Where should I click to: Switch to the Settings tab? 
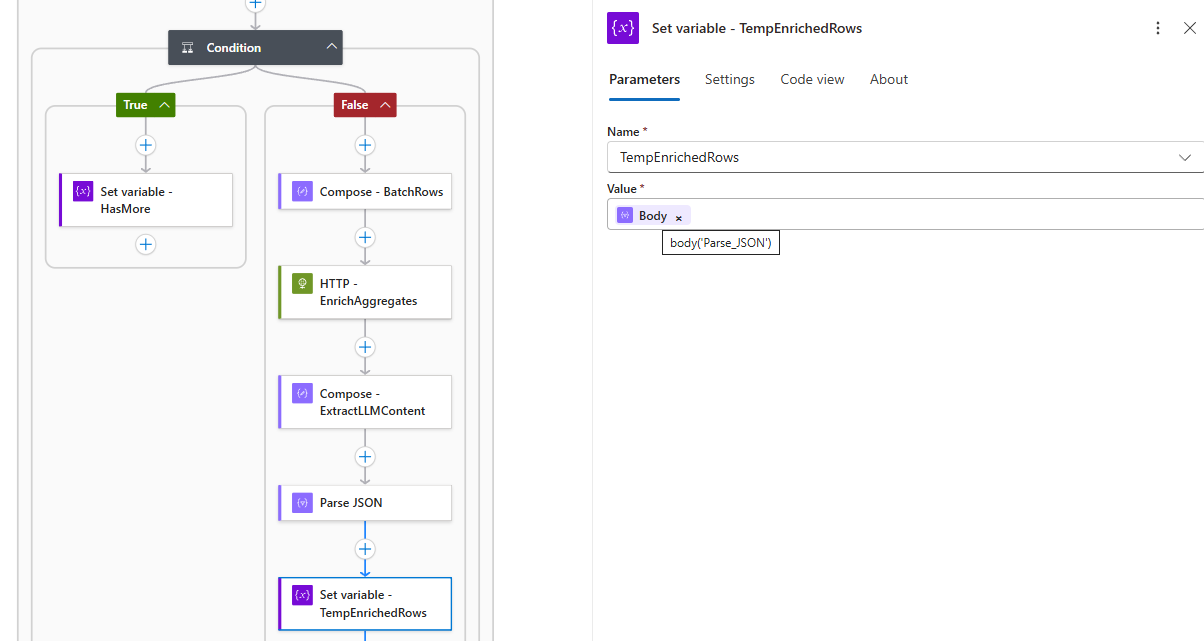pos(729,80)
